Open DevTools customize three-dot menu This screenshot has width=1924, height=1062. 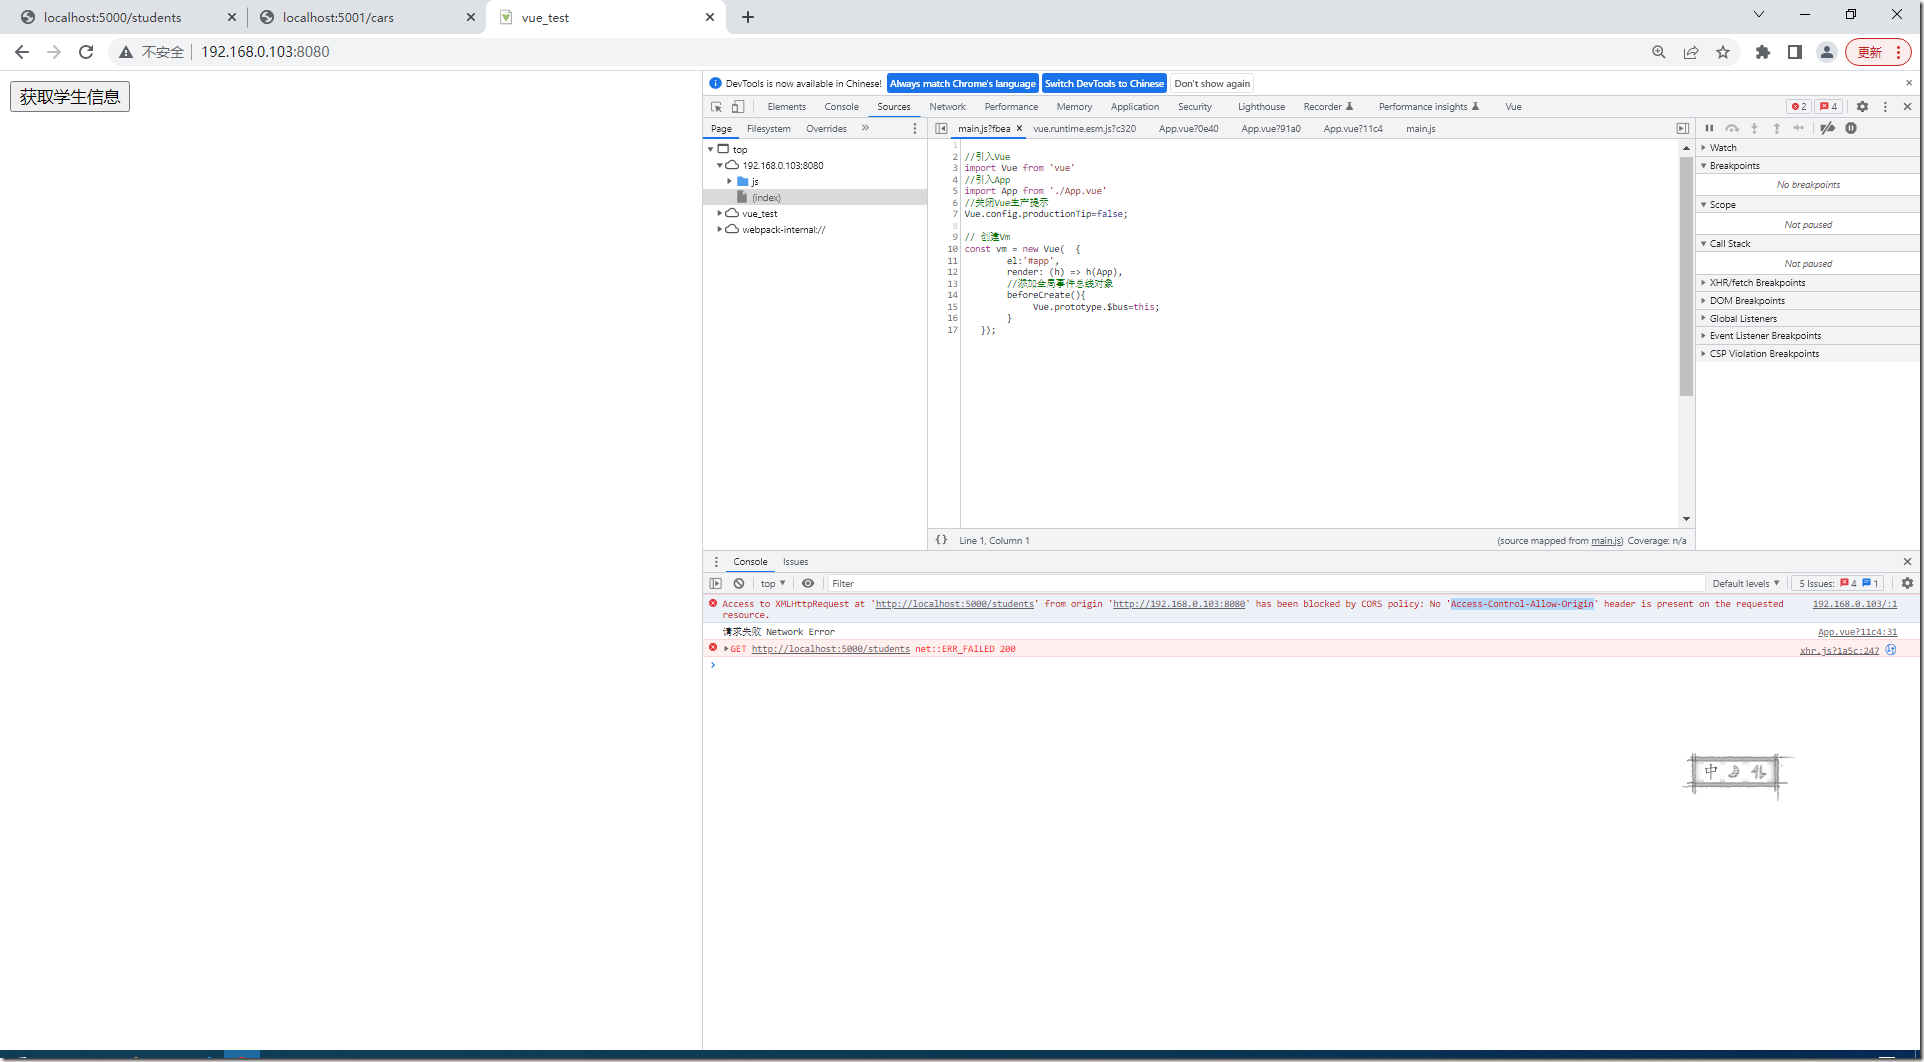tap(1885, 107)
